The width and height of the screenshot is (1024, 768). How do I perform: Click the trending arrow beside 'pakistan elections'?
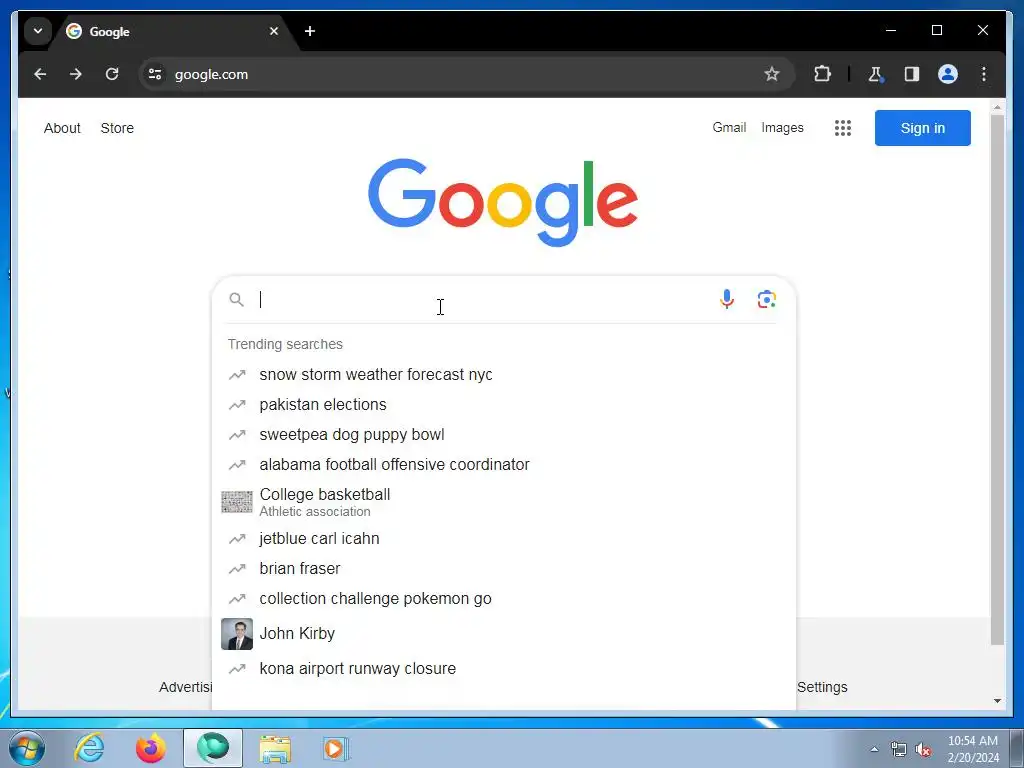[x=237, y=405]
